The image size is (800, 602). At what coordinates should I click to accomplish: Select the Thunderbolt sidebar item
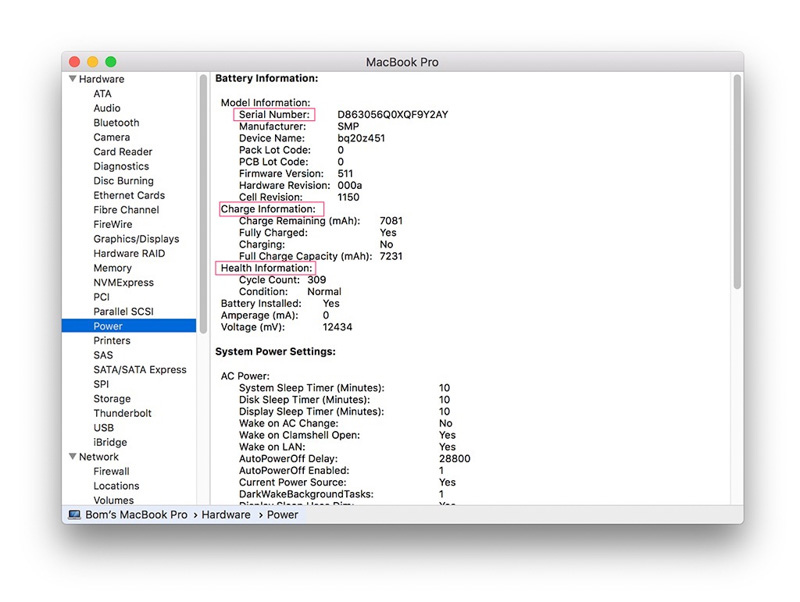click(x=122, y=413)
